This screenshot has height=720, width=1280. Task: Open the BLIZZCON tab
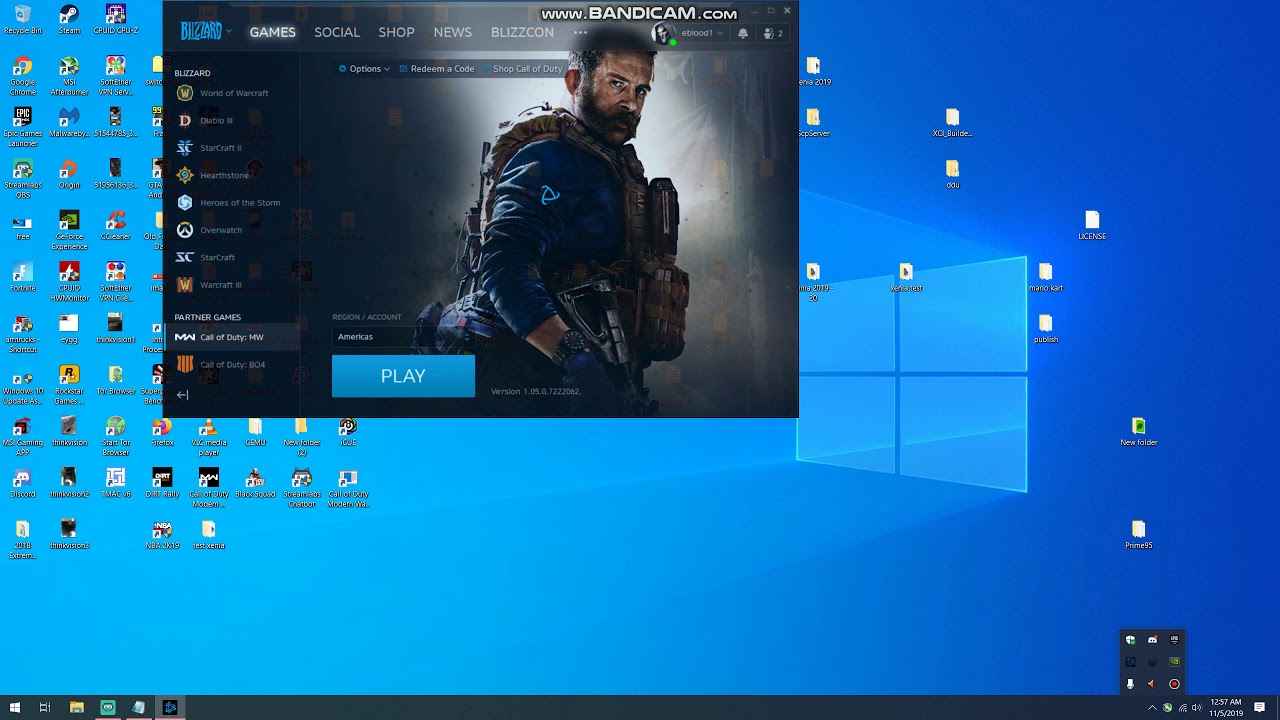tap(522, 32)
